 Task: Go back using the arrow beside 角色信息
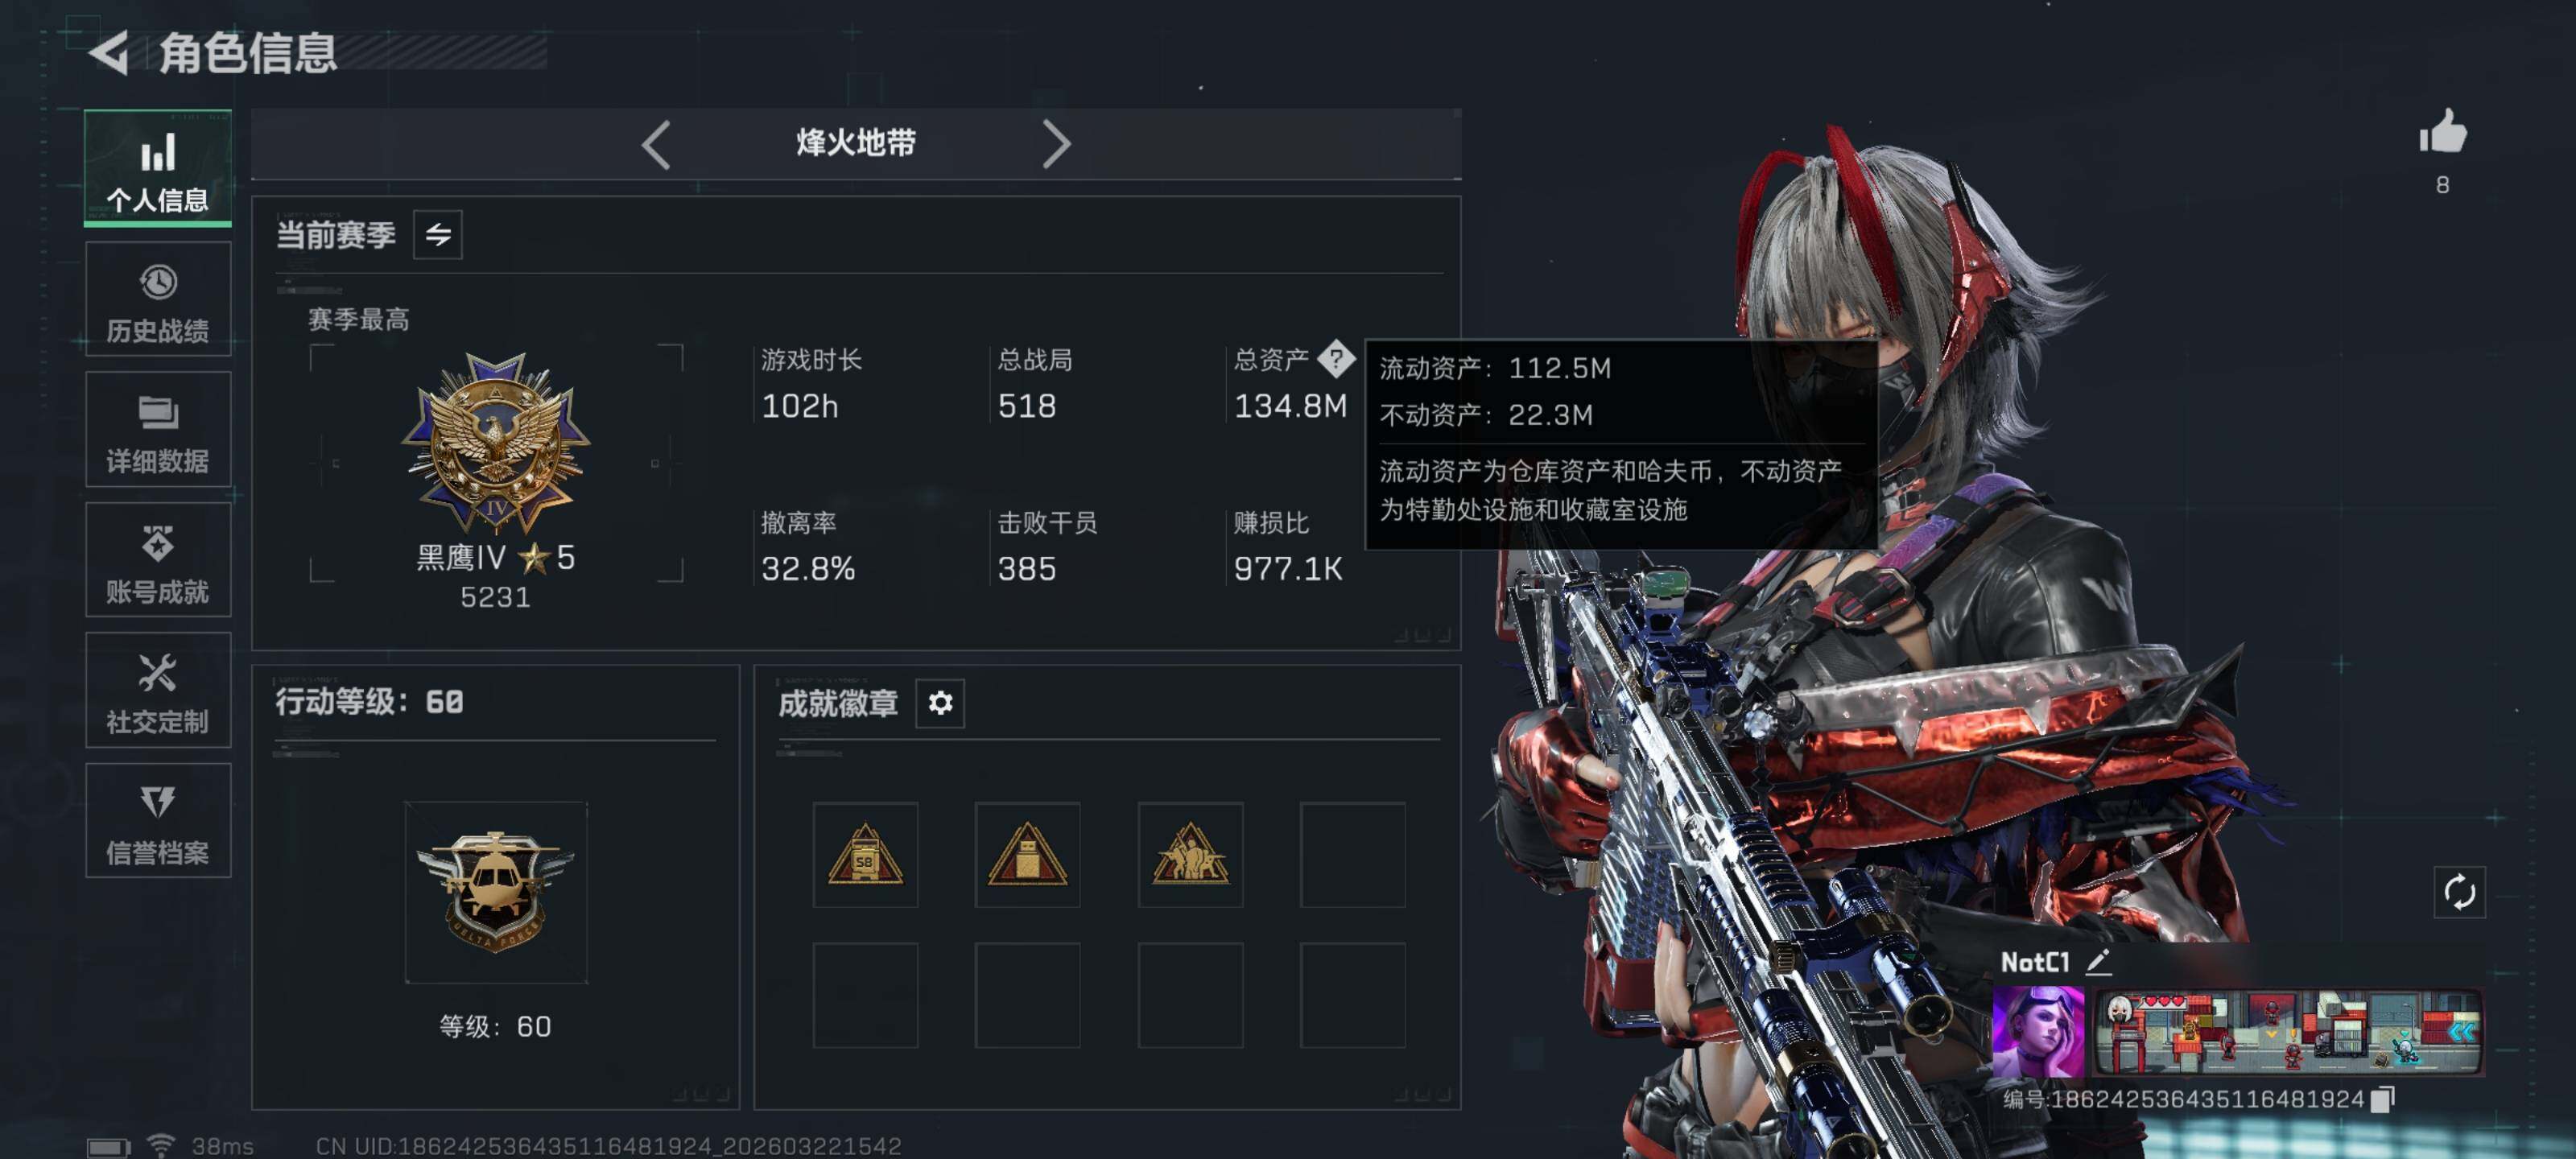click(x=109, y=52)
